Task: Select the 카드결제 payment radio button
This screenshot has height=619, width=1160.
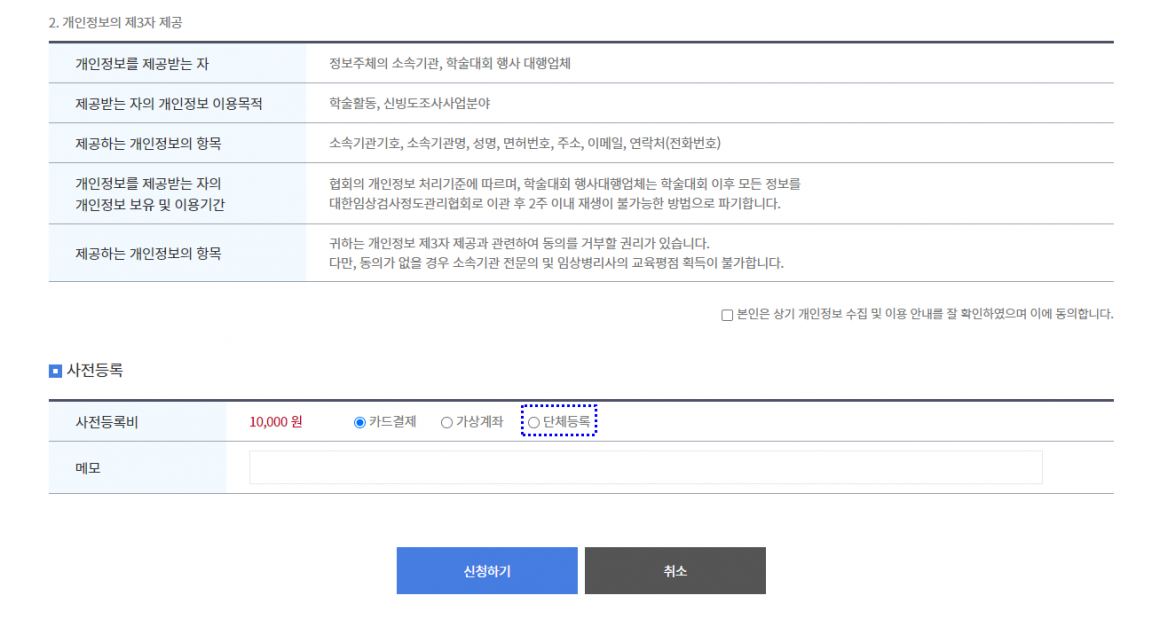Action: coord(360,422)
